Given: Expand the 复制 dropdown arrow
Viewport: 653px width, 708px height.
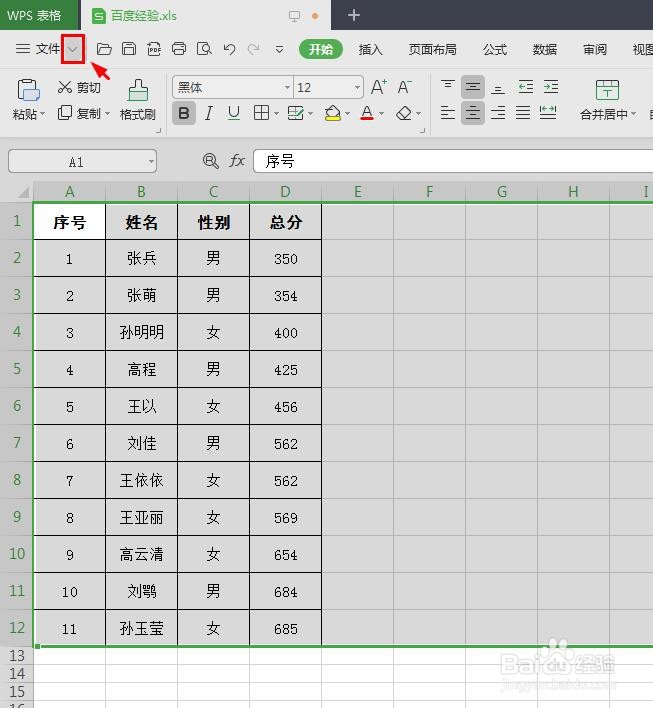Looking at the screenshot, I should coord(107,114).
